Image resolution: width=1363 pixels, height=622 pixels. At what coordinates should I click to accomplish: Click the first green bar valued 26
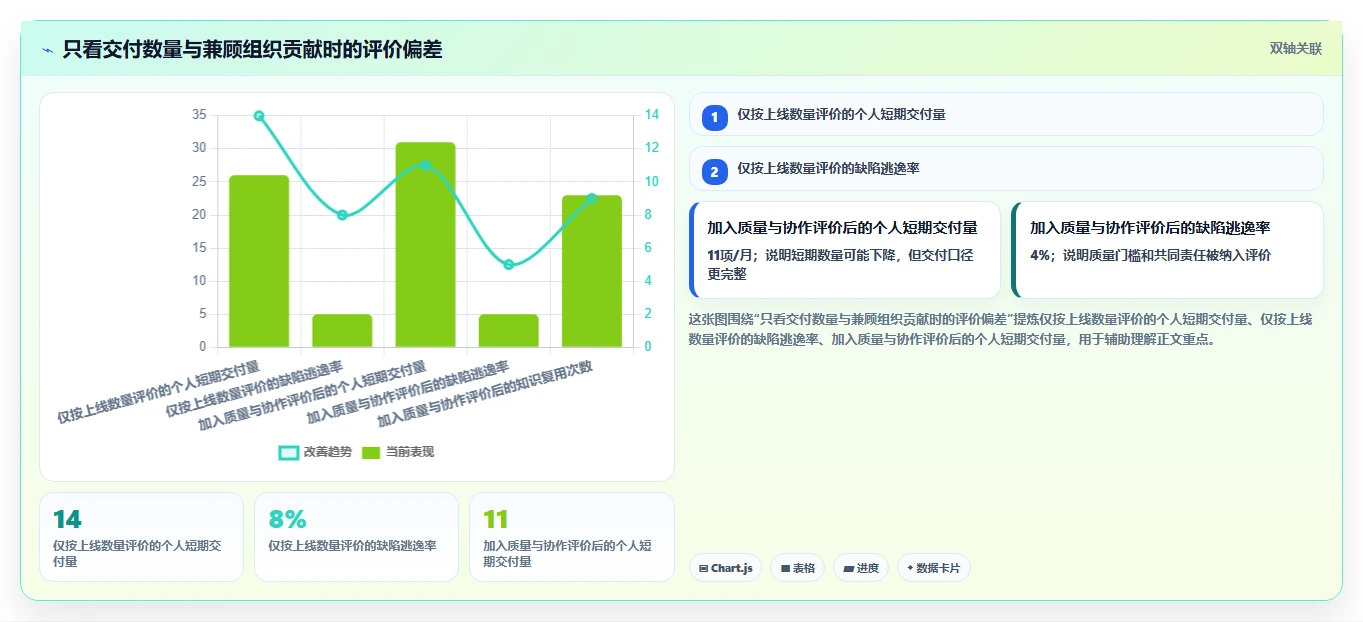point(259,261)
